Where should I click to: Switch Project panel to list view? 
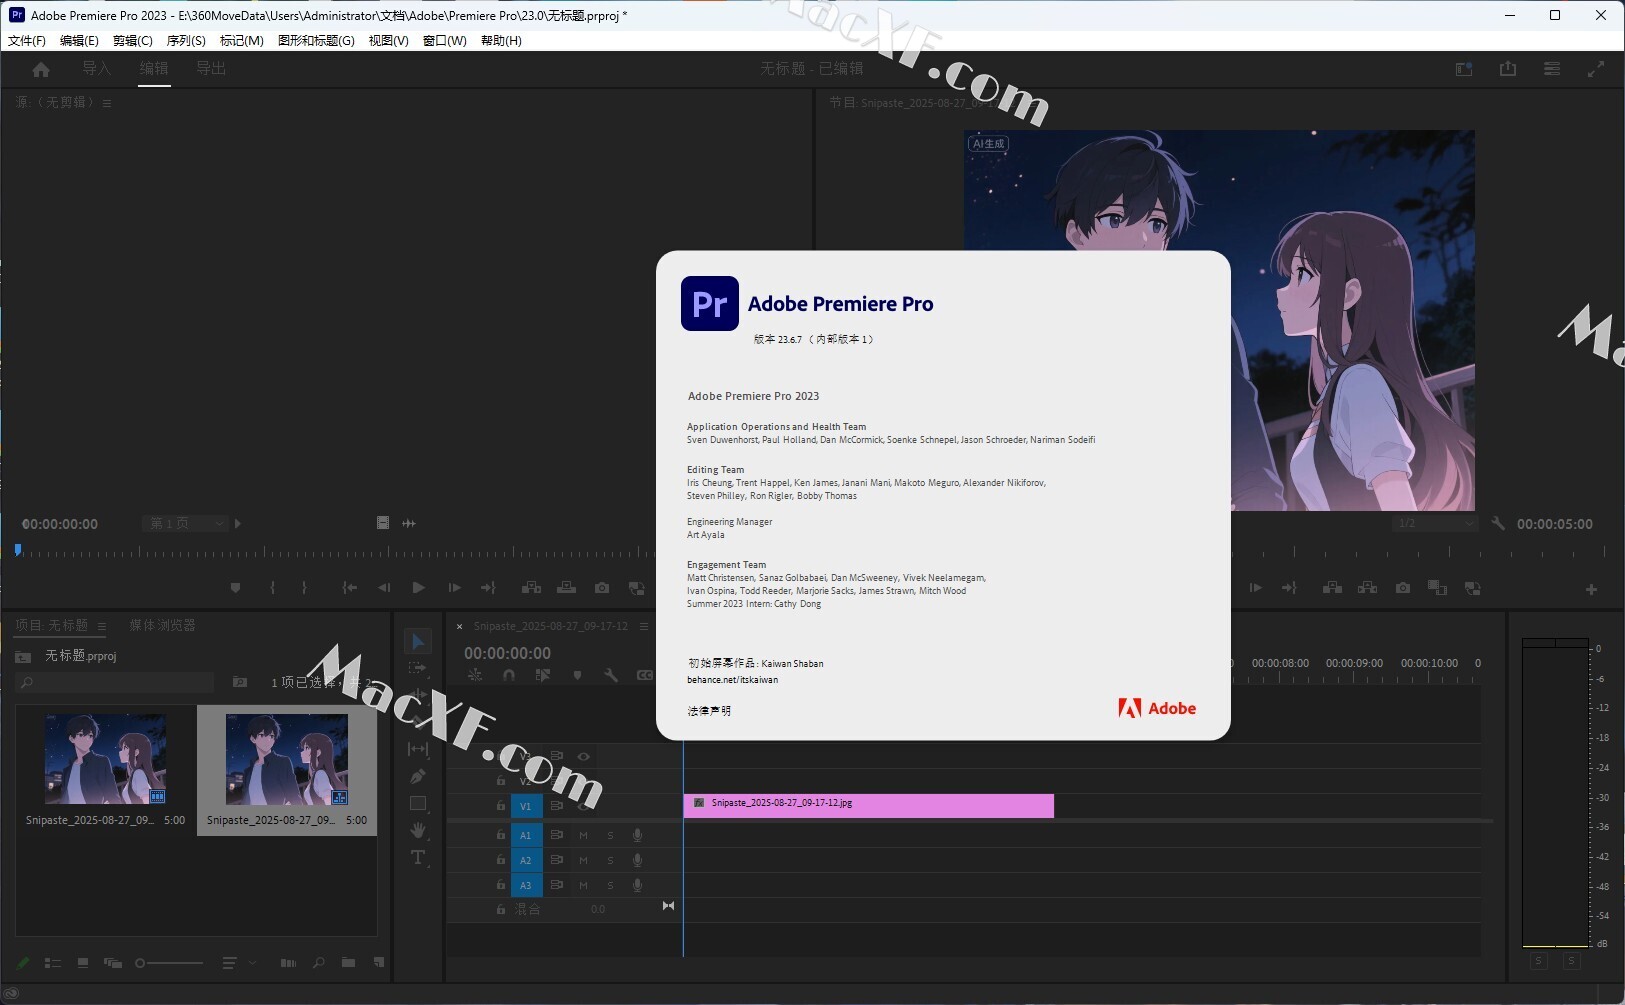pyautogui.click(x=53, y=963)
